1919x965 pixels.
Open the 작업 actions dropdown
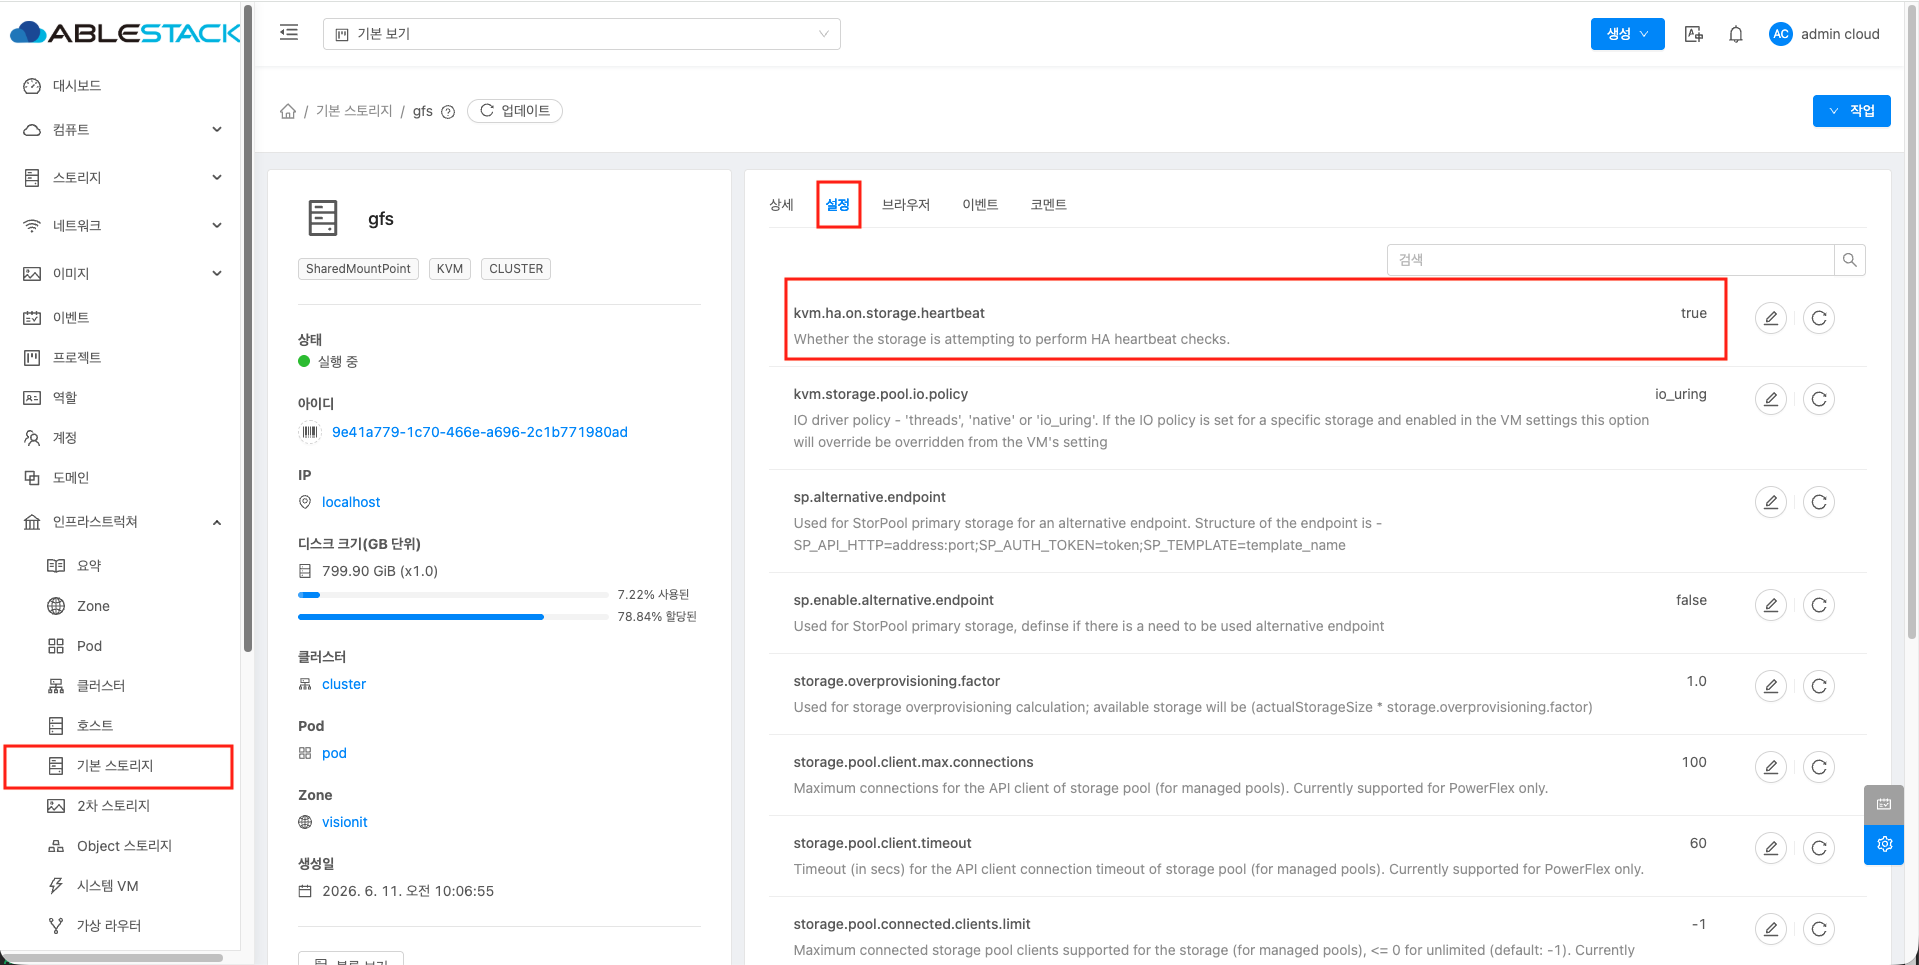[x=1851, y=111]
